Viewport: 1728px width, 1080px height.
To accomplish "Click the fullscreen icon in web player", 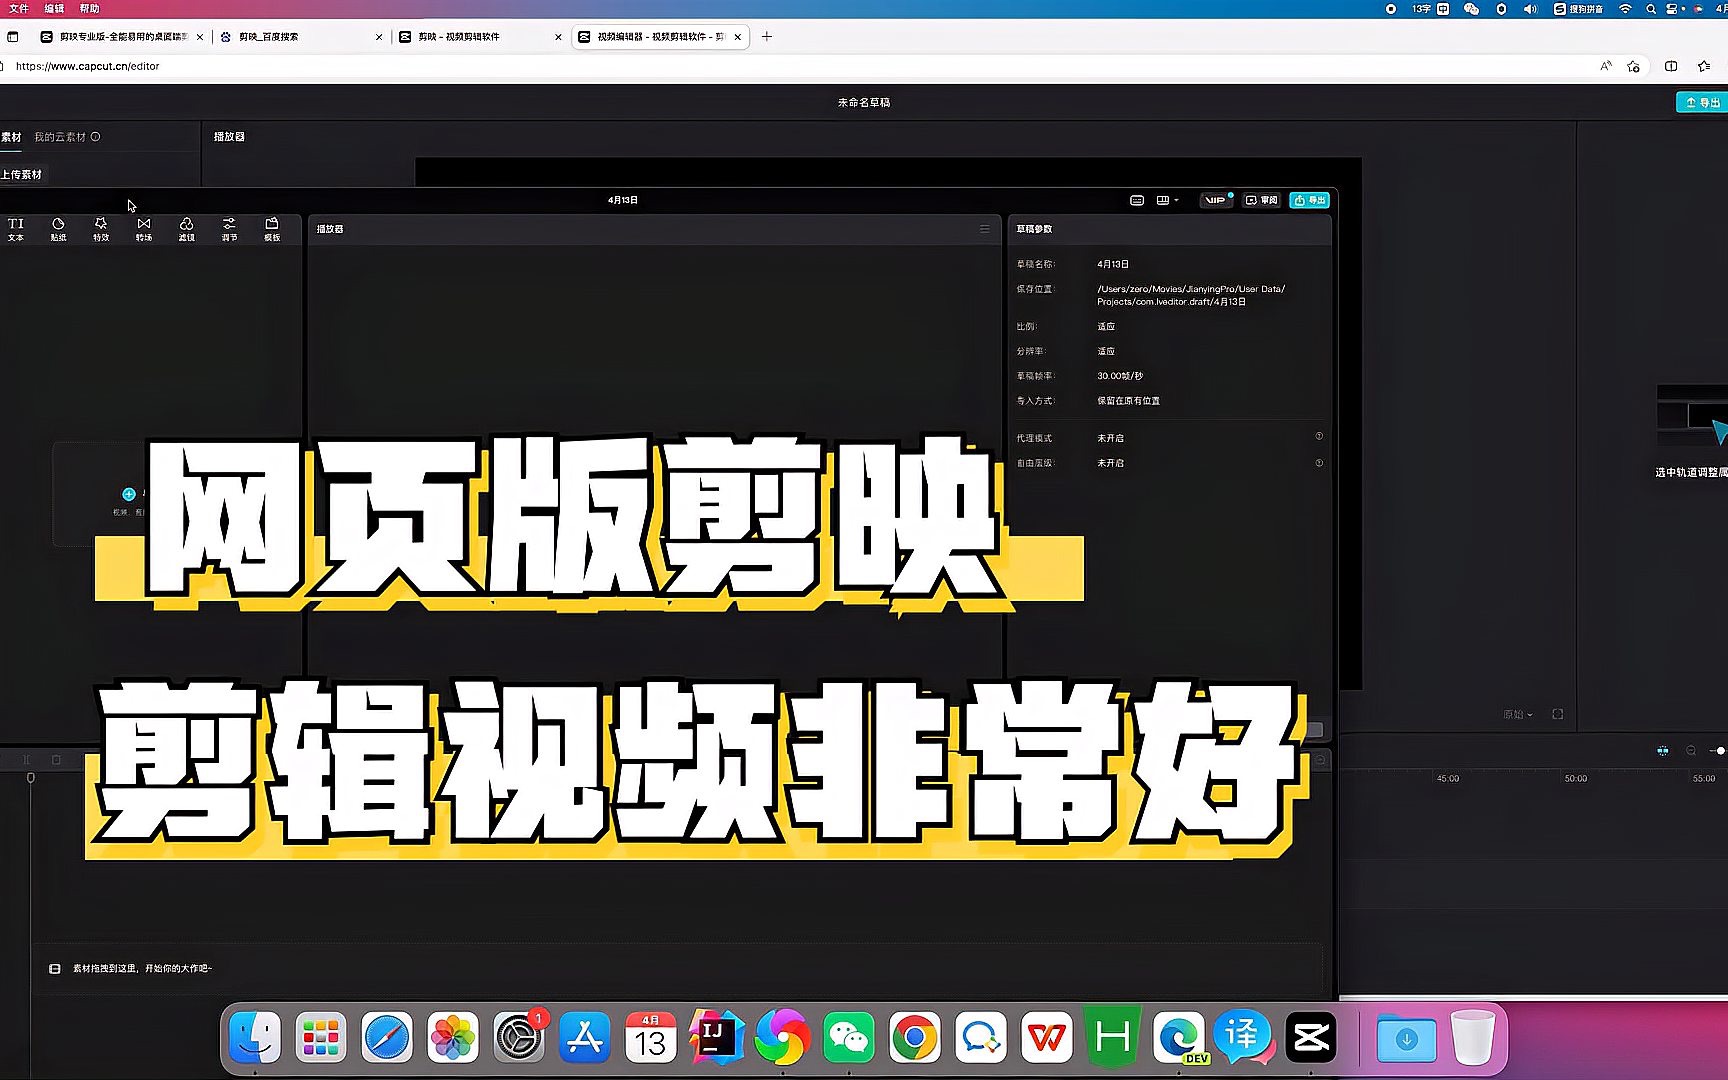I will click(1557, 714).
